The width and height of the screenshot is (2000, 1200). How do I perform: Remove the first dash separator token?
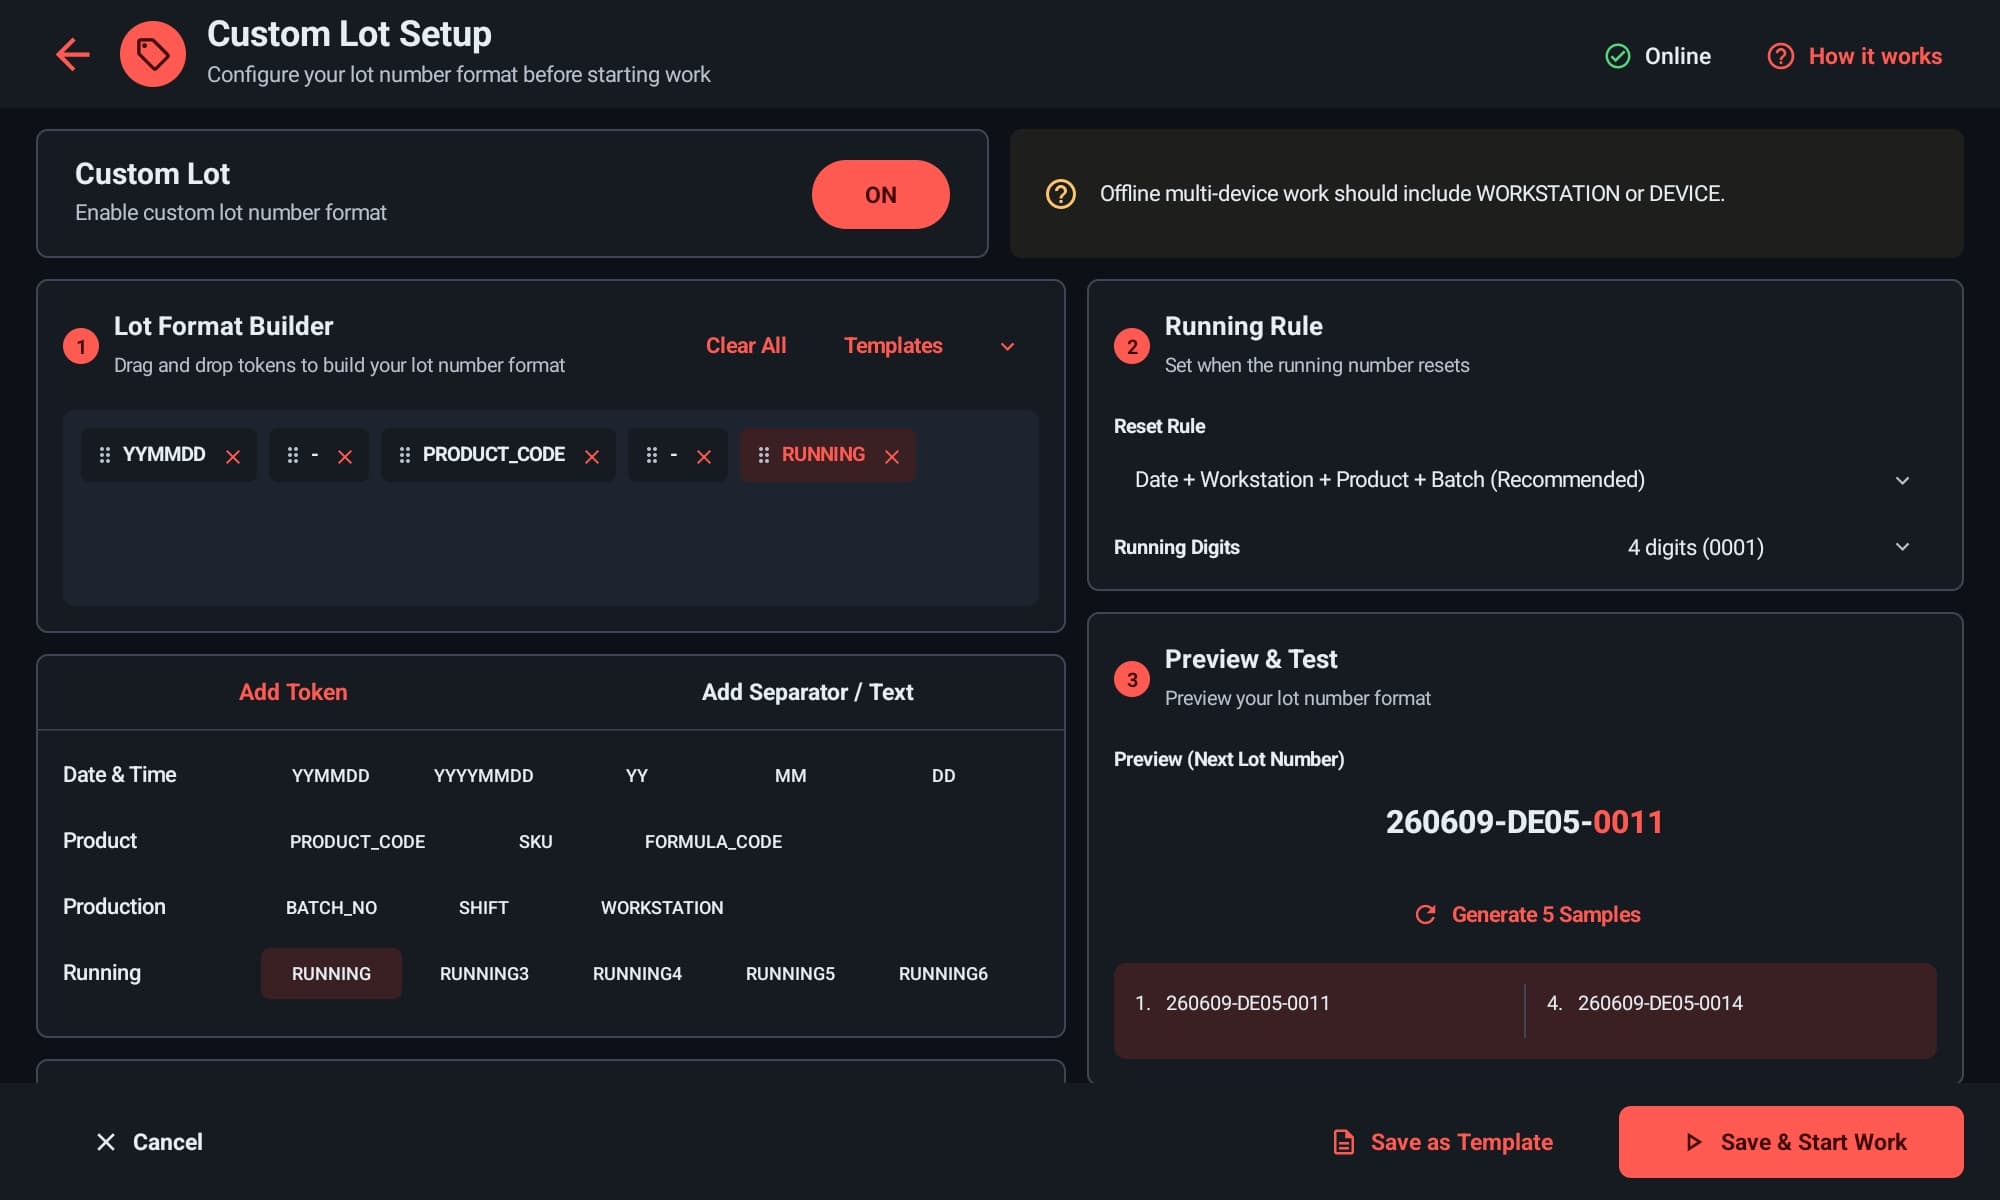point(345,457)
